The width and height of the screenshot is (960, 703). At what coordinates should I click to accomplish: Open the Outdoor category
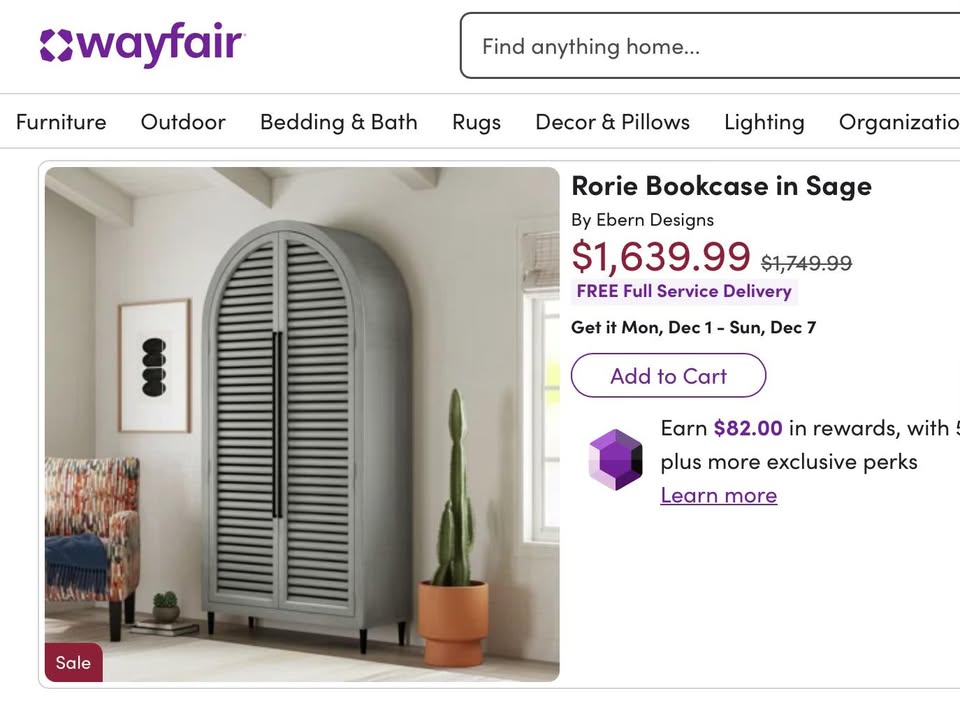183,122
